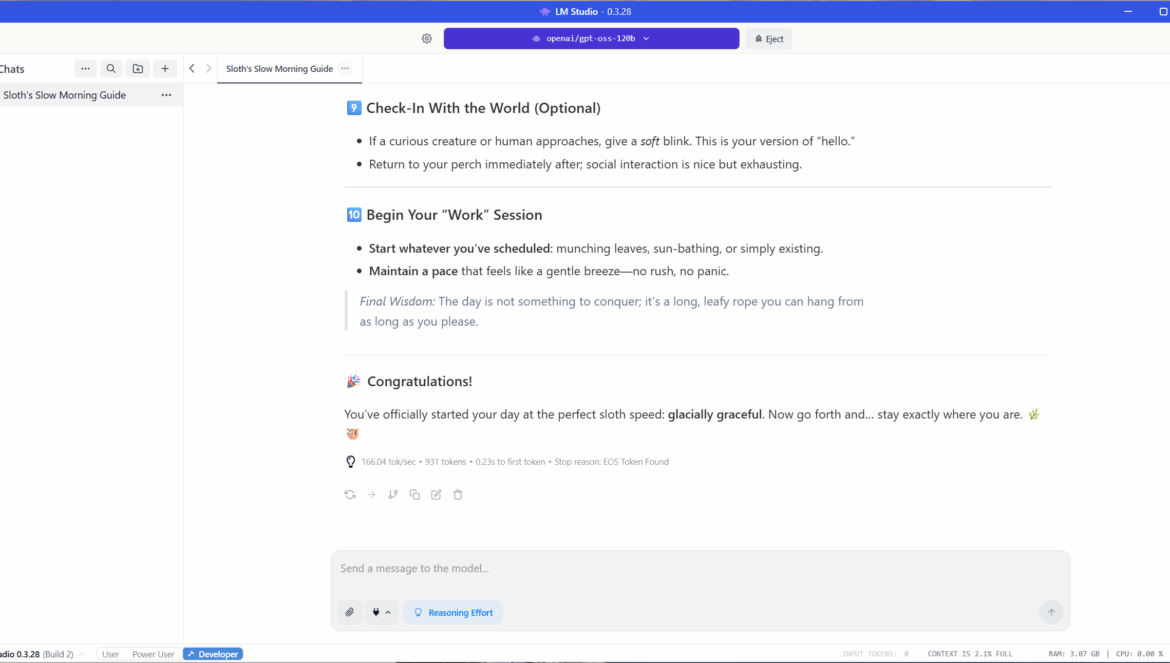The image size is (1170, 663).
Task: Click the continue generation arrow icon
Action: 371,495
